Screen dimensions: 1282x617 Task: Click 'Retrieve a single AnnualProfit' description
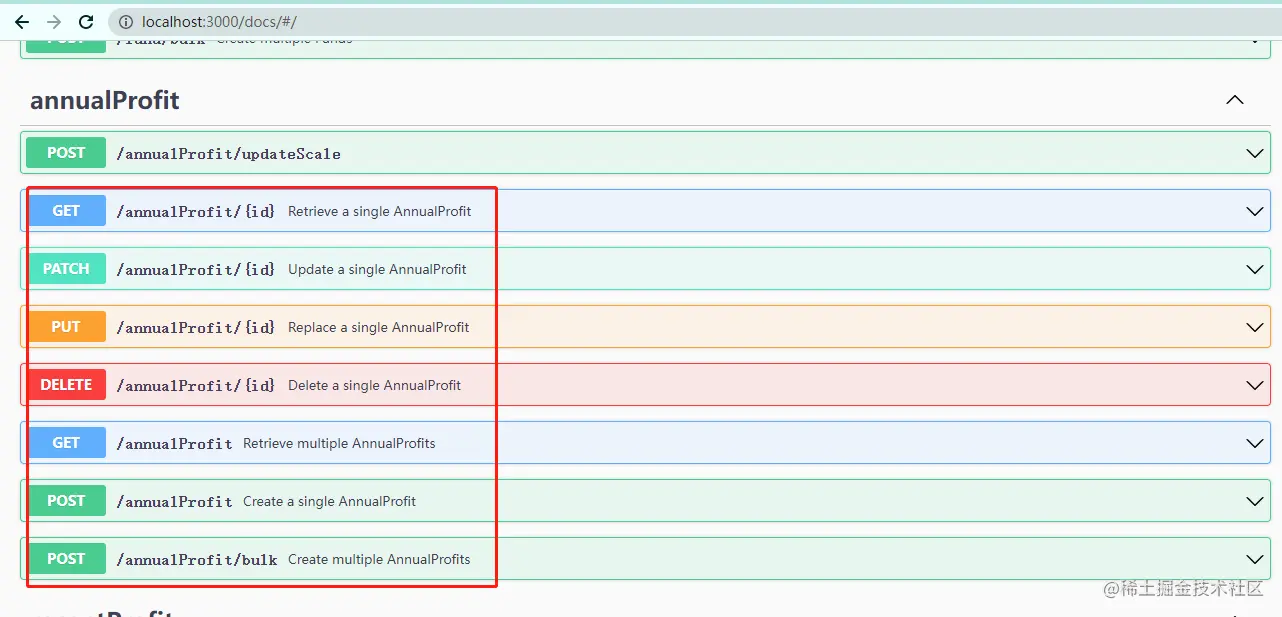380,212
